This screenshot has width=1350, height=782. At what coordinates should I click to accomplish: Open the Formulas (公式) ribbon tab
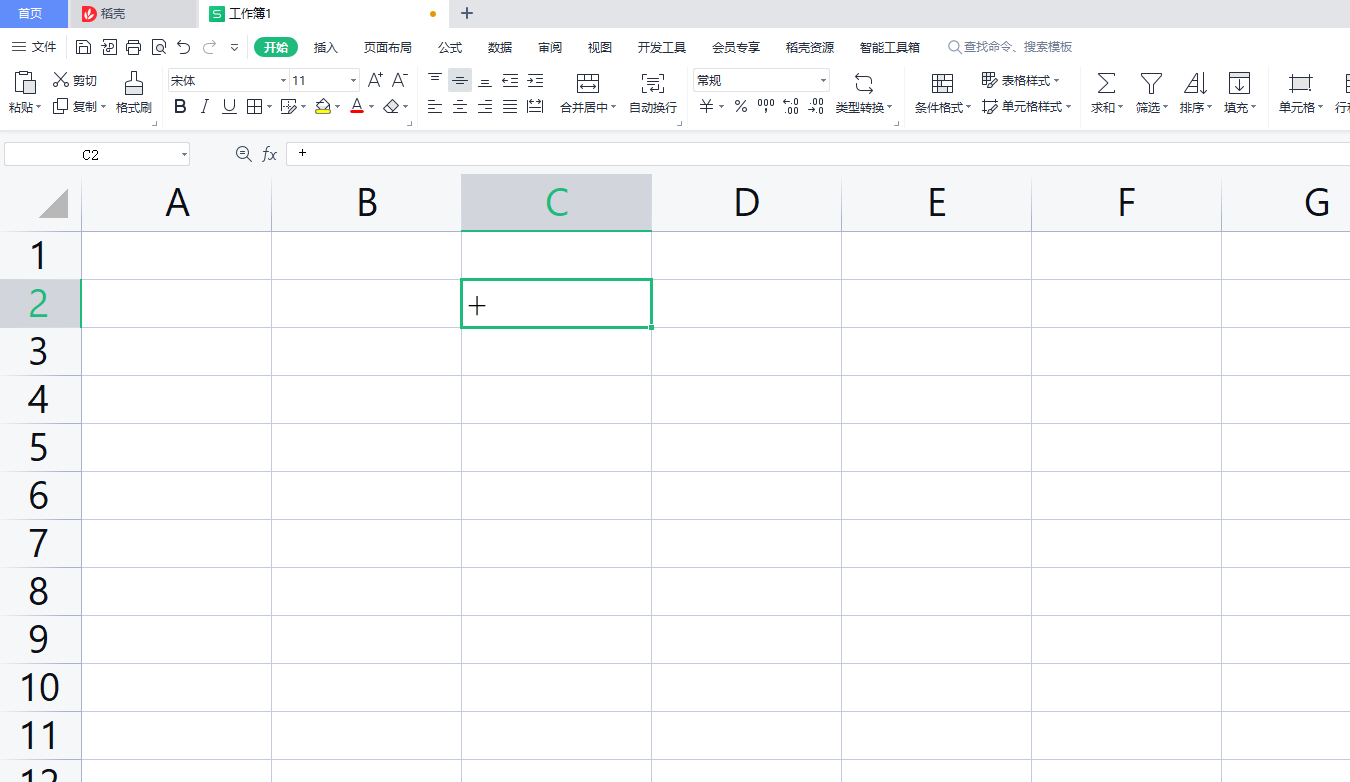(450, 47)
